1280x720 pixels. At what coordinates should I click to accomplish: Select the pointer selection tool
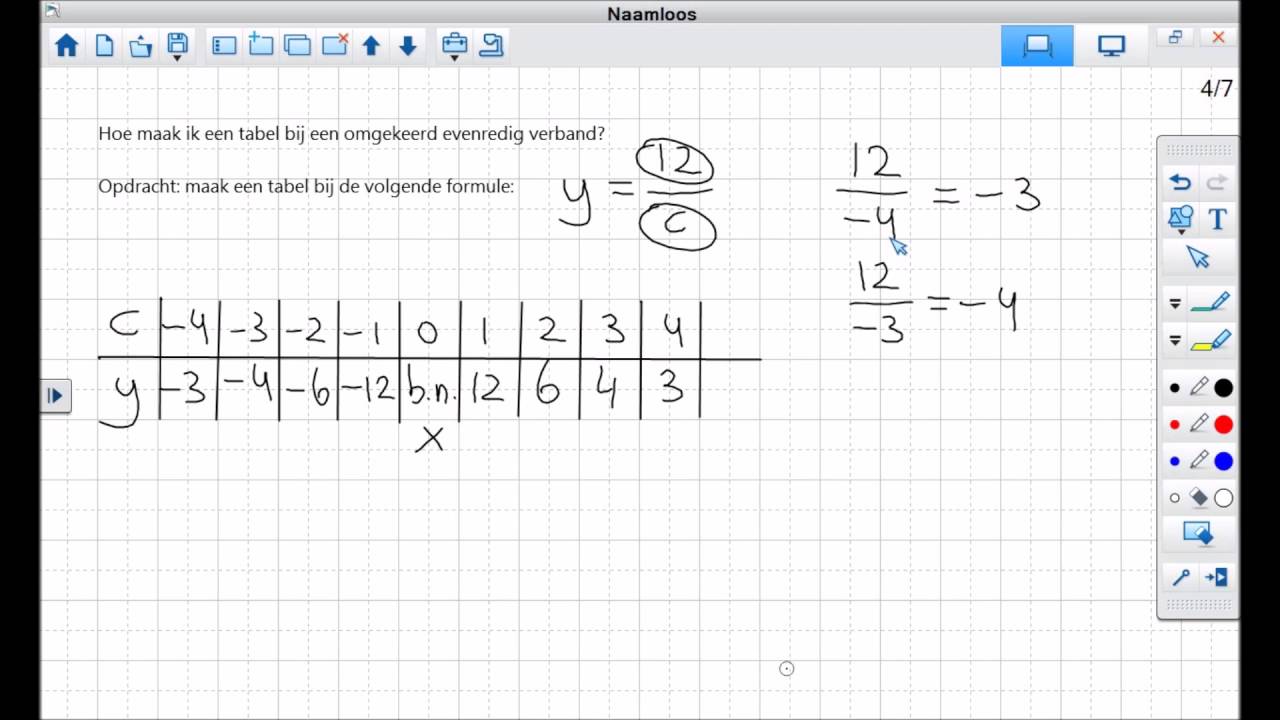(x=1198, y=258)
